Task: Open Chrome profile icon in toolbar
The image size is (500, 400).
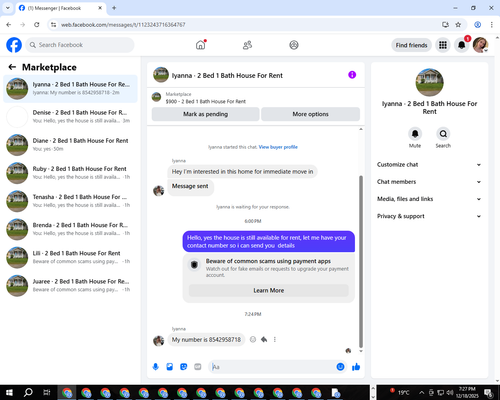Action: (x=477, y=25)
